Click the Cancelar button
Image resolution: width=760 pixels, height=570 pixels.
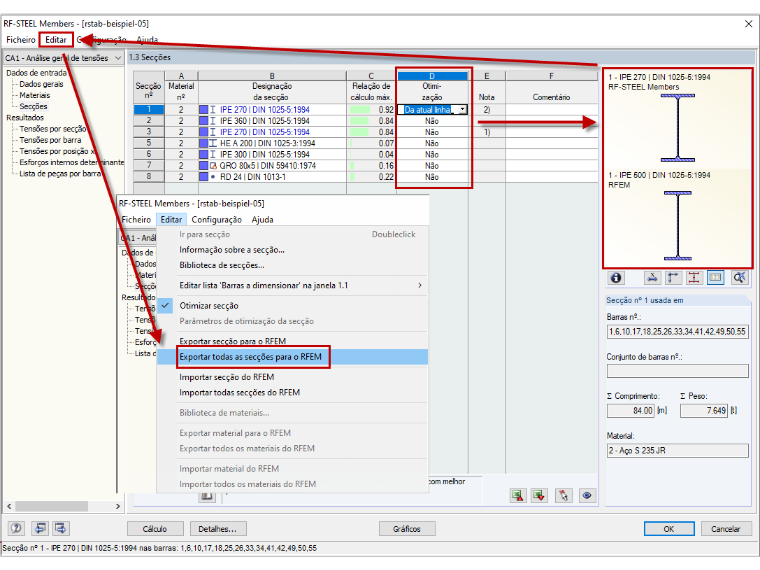(x=725, y=529)
